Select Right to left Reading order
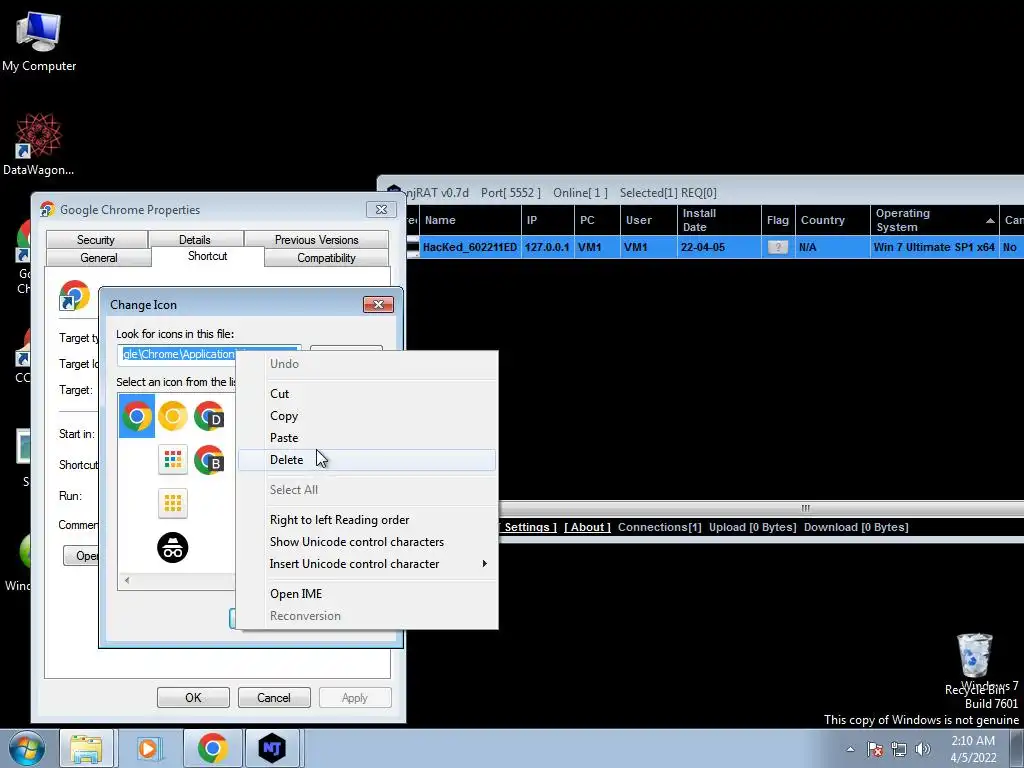Viewport: 1024px width, 768px height. [366, 520]
